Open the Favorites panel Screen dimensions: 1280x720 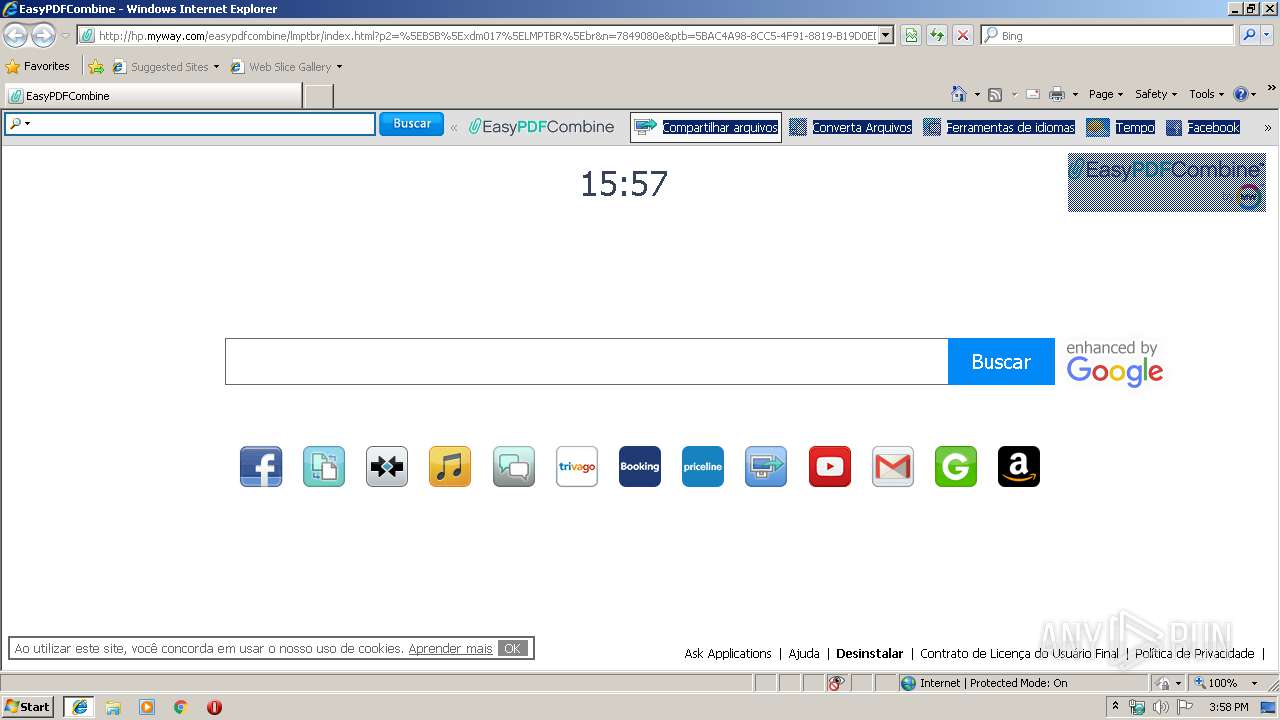38,66
